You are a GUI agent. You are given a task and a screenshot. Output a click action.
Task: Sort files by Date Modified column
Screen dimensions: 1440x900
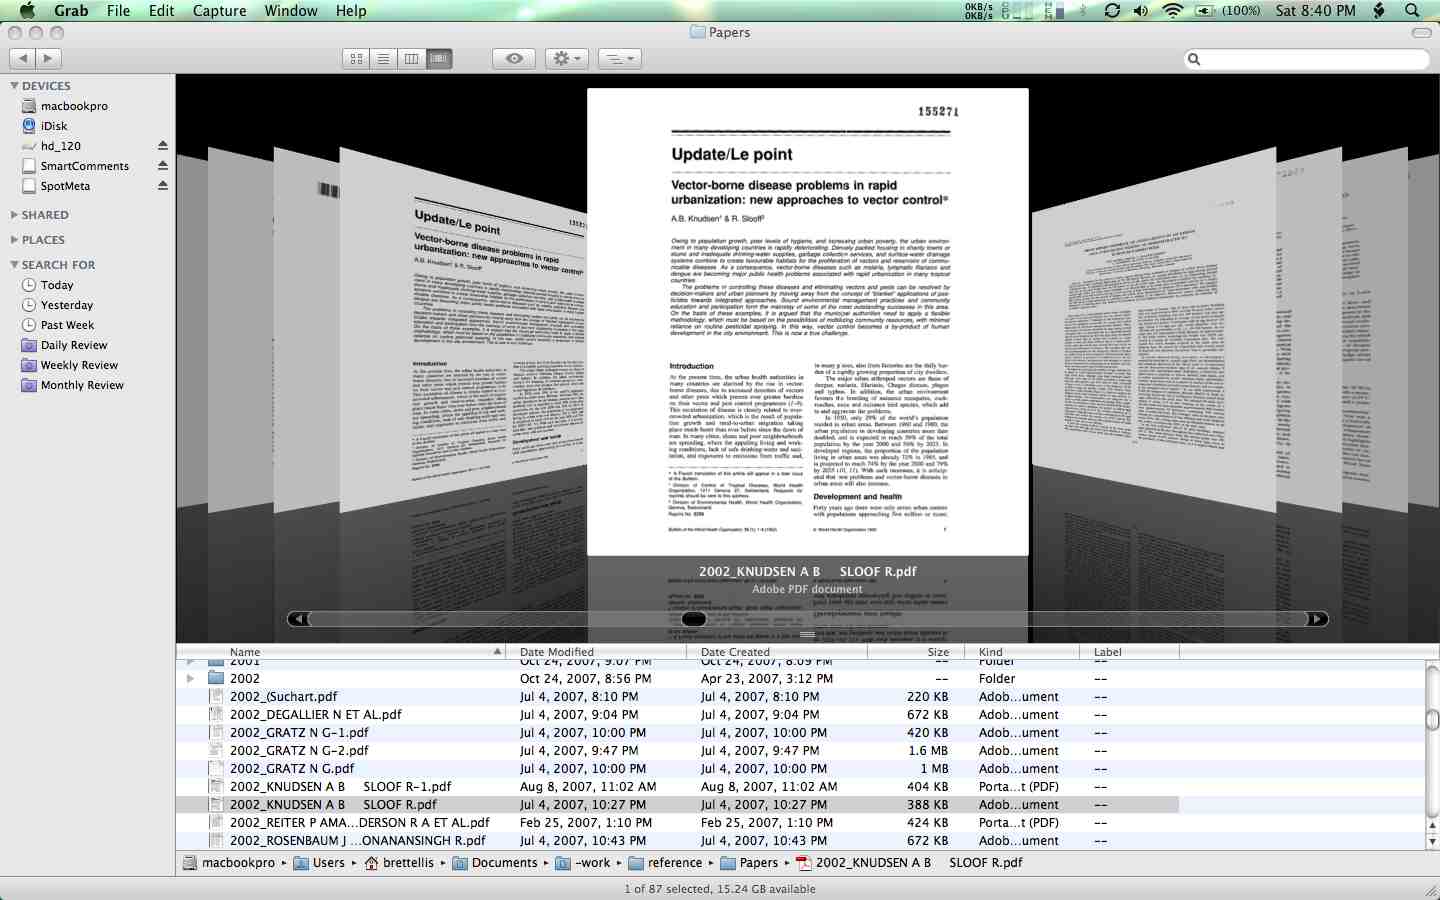coord(597,652)
